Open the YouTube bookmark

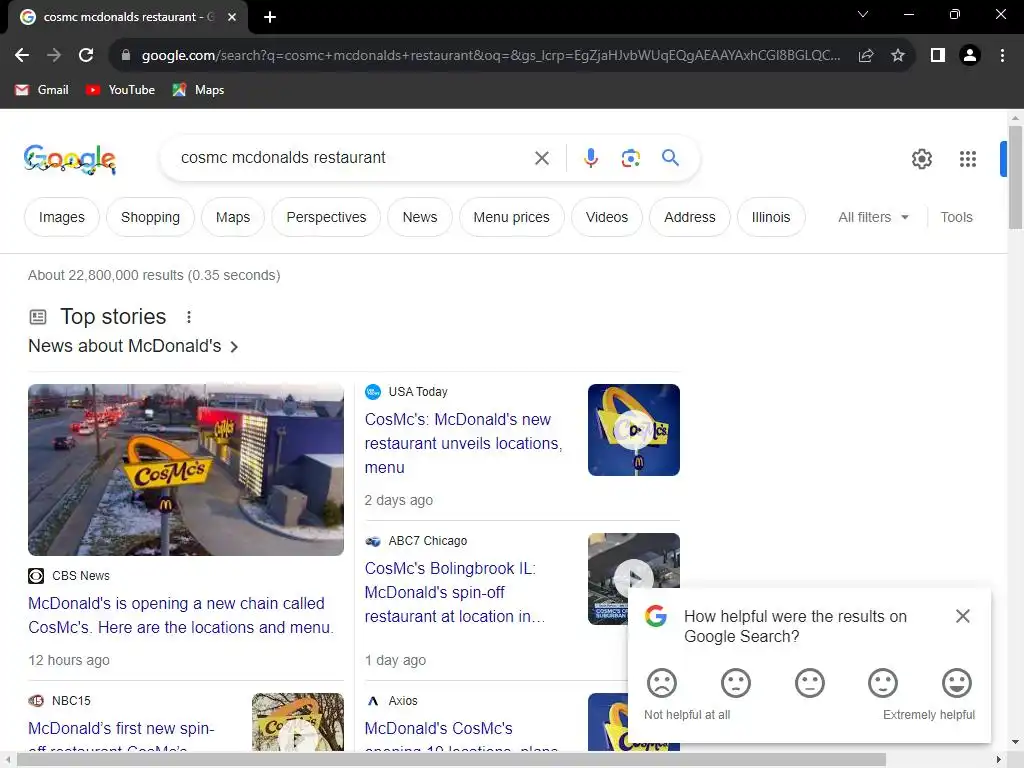coord(120,90)
